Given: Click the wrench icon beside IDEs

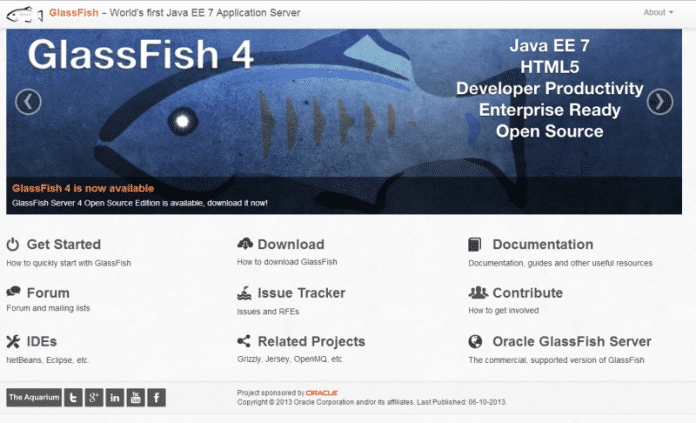Looking at the screenshot, I should (x=13, y=342).
